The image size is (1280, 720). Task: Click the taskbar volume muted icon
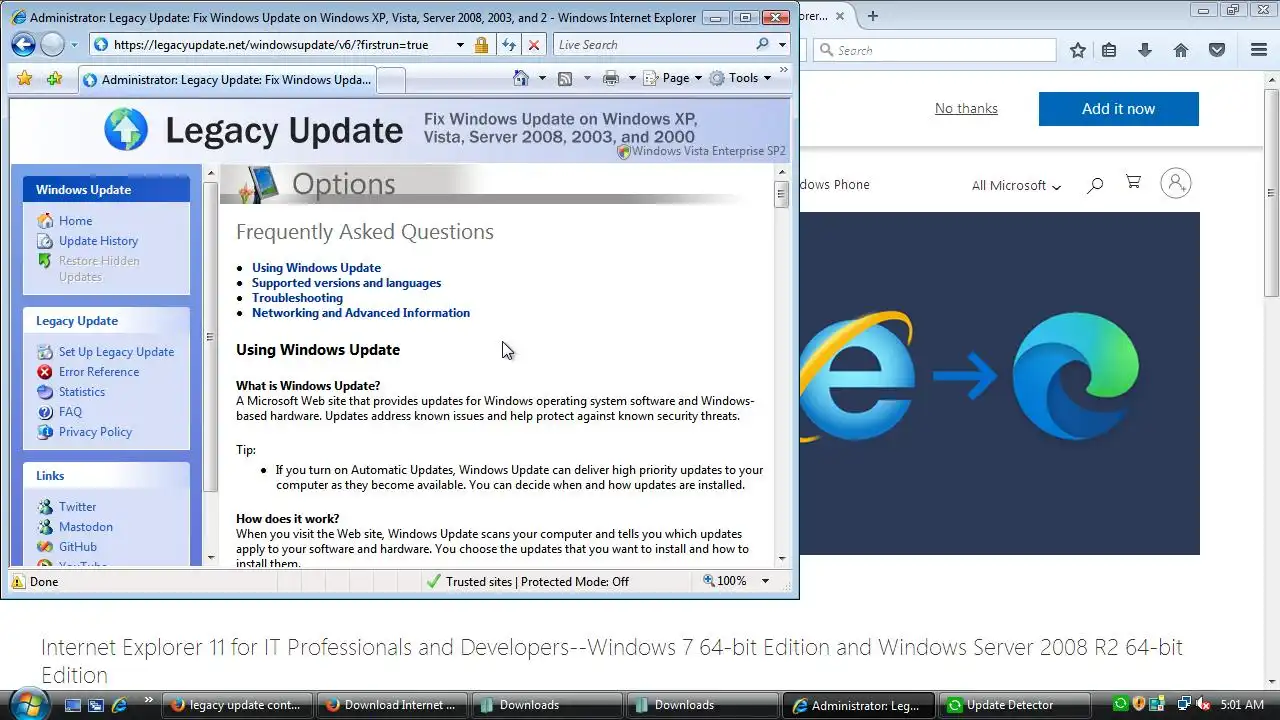pyautogui.click(x=1203, y=705)
